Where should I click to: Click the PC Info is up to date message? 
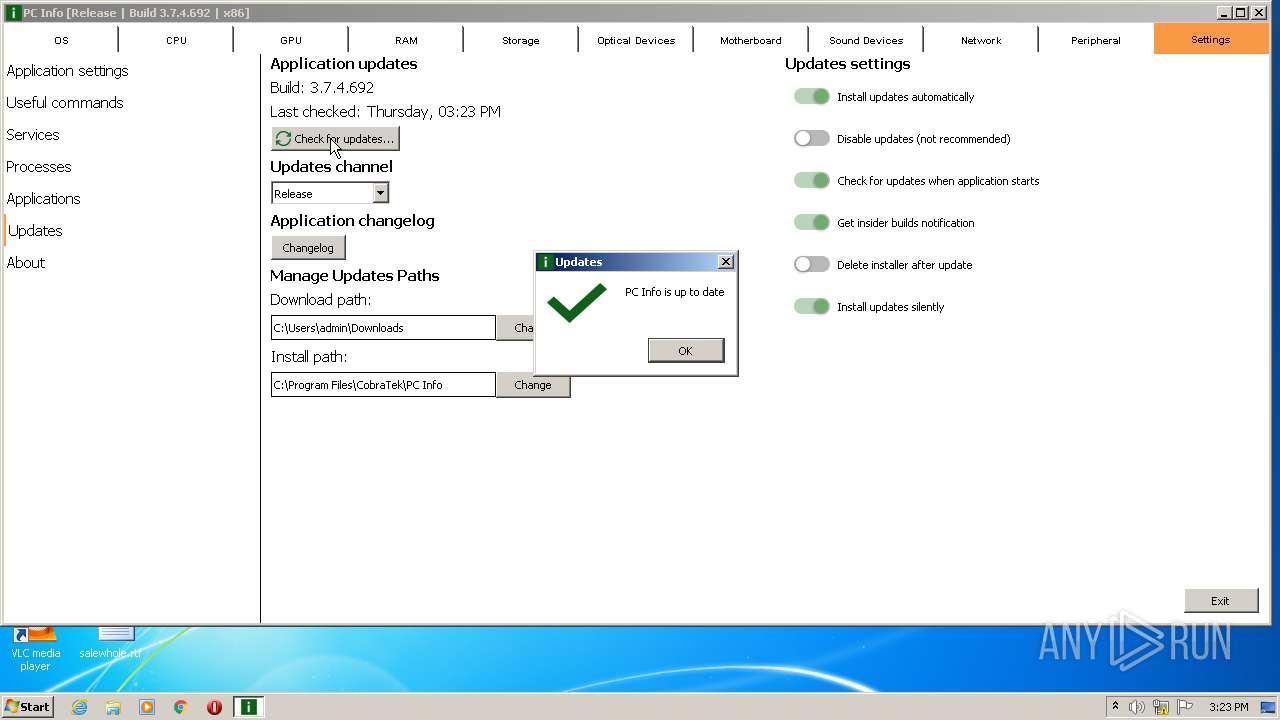(x=674, y=292)
